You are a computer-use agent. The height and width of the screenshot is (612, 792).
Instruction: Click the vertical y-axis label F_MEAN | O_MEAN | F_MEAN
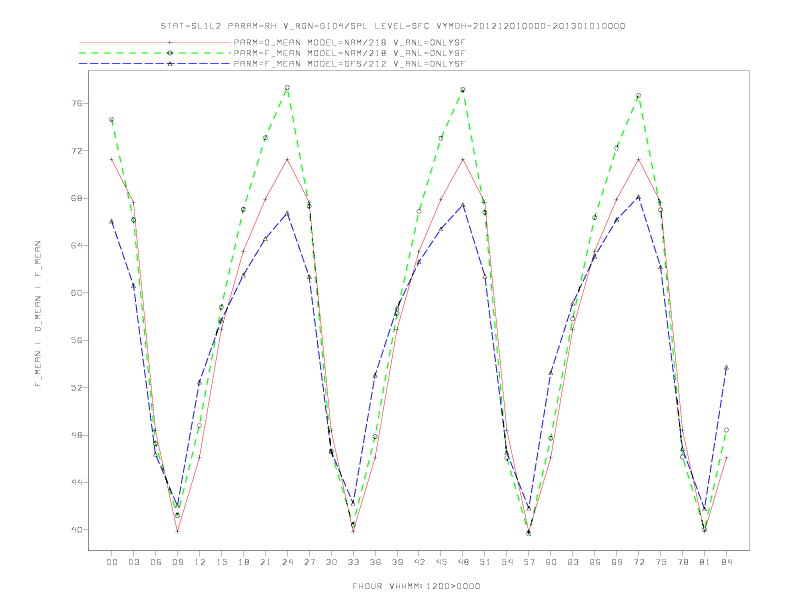click(x=38, y=314)
